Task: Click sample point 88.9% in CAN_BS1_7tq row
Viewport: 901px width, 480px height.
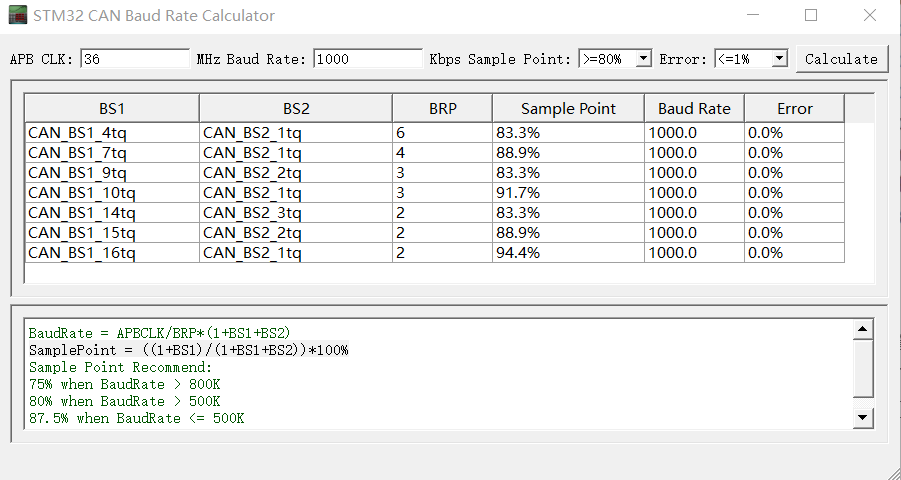Action: point(568,153)
